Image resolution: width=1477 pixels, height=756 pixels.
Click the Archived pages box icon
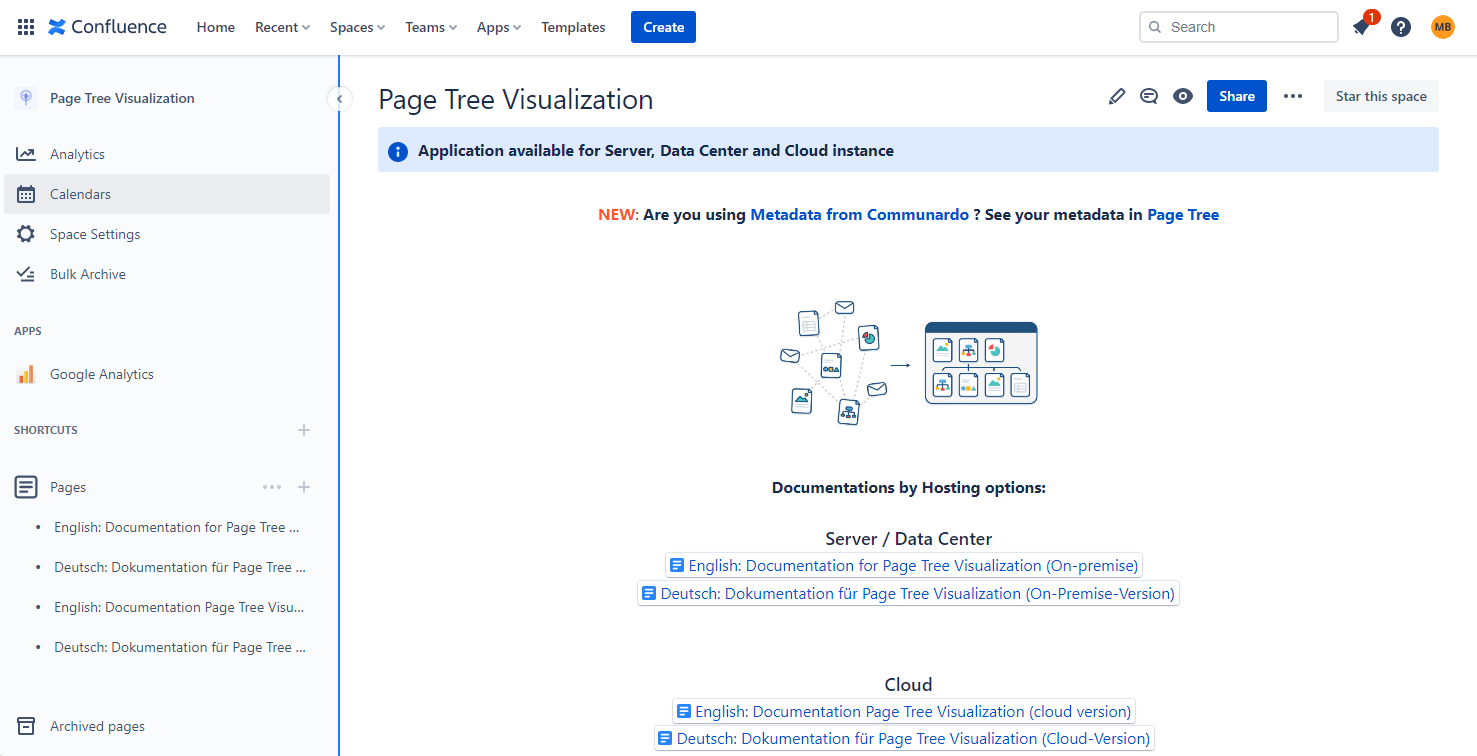coord(26,726)
